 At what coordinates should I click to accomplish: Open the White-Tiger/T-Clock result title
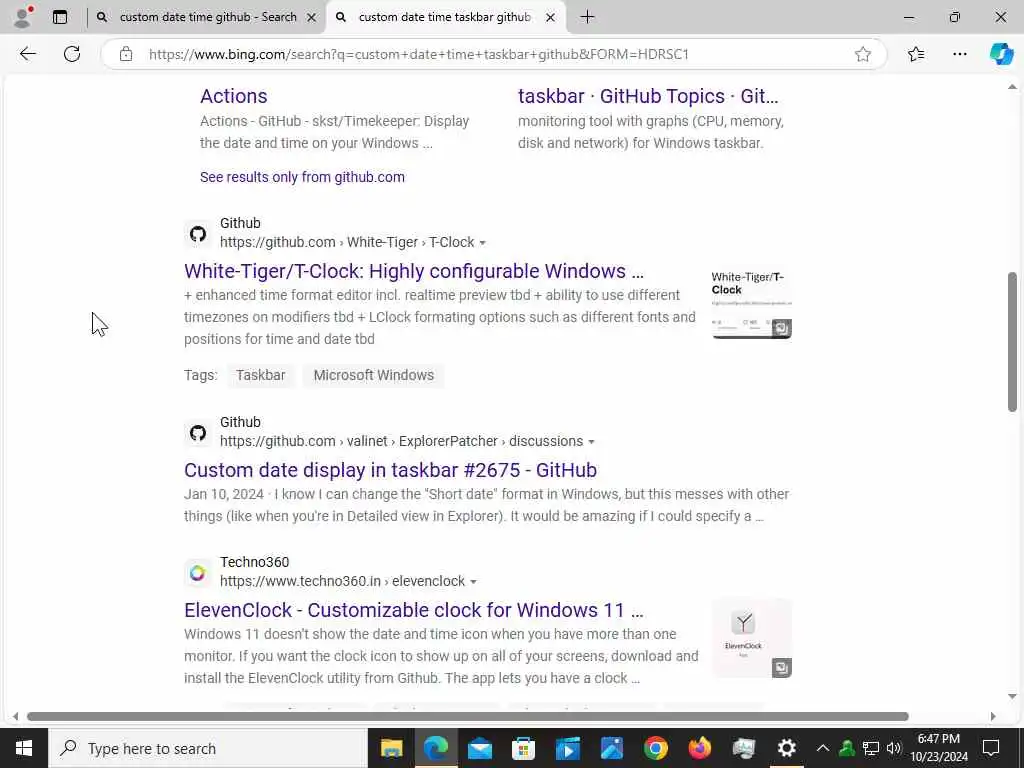(413, 271)
